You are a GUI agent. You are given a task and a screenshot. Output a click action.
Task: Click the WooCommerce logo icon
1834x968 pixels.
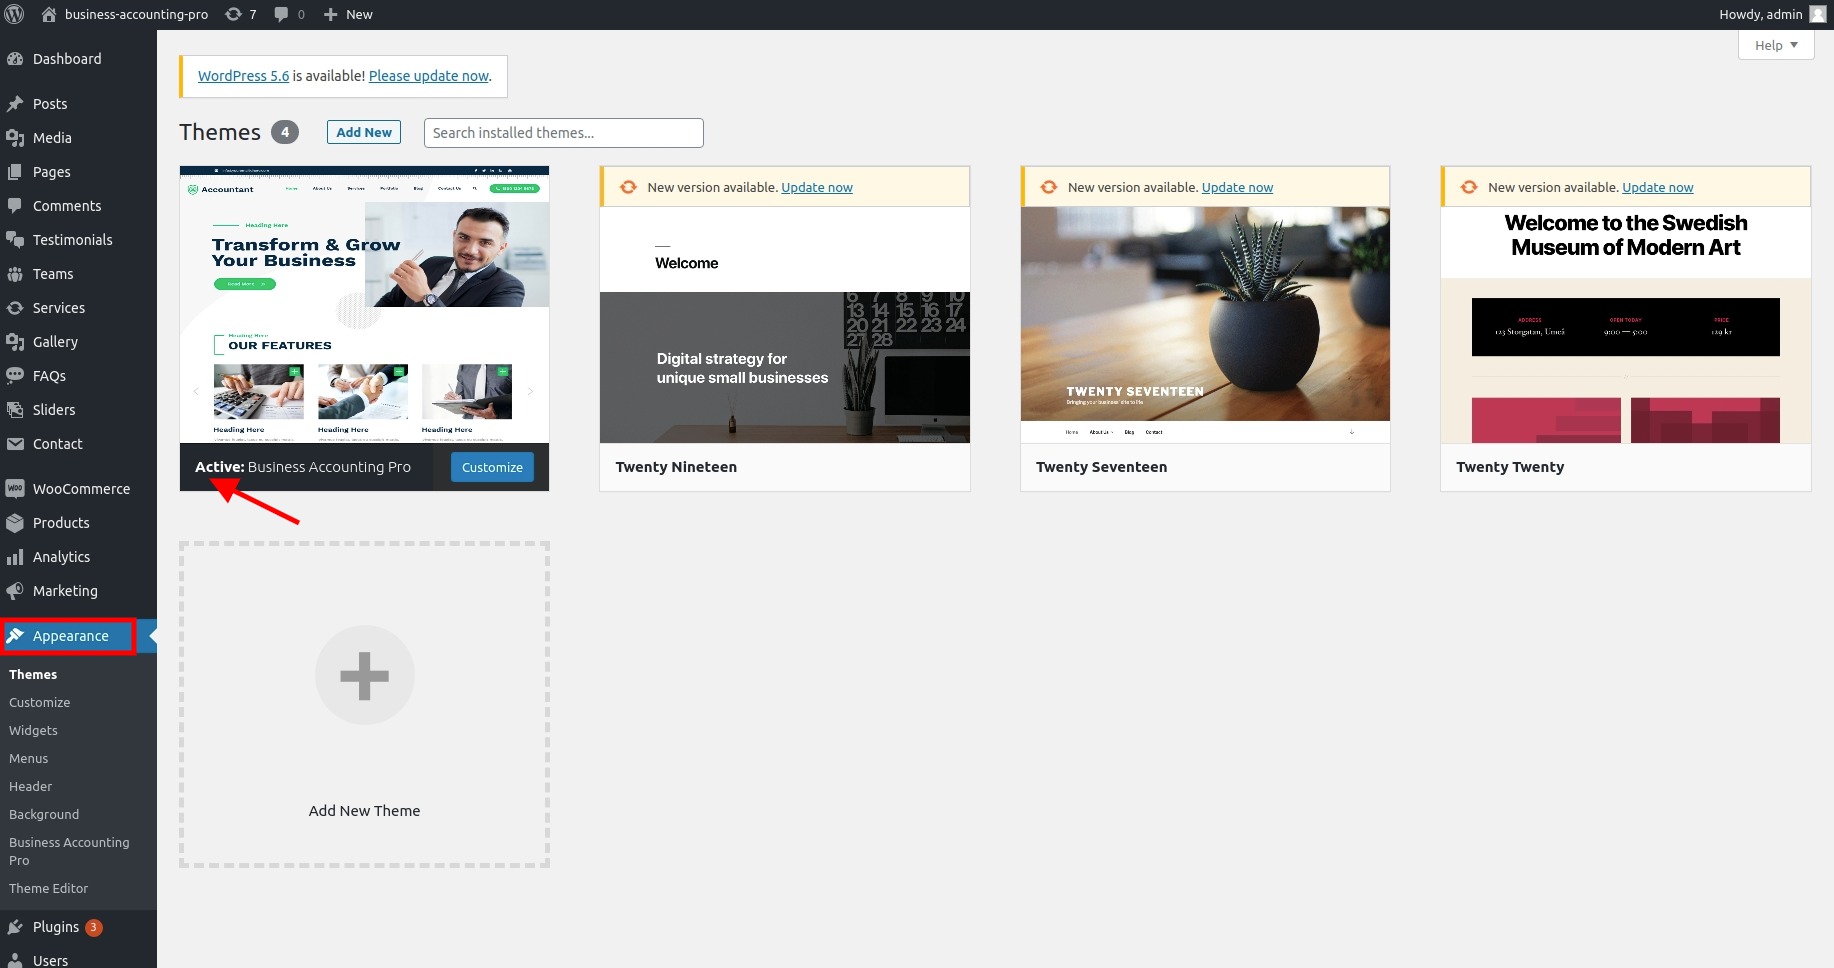pyautogui.click(x=15, y=489)
